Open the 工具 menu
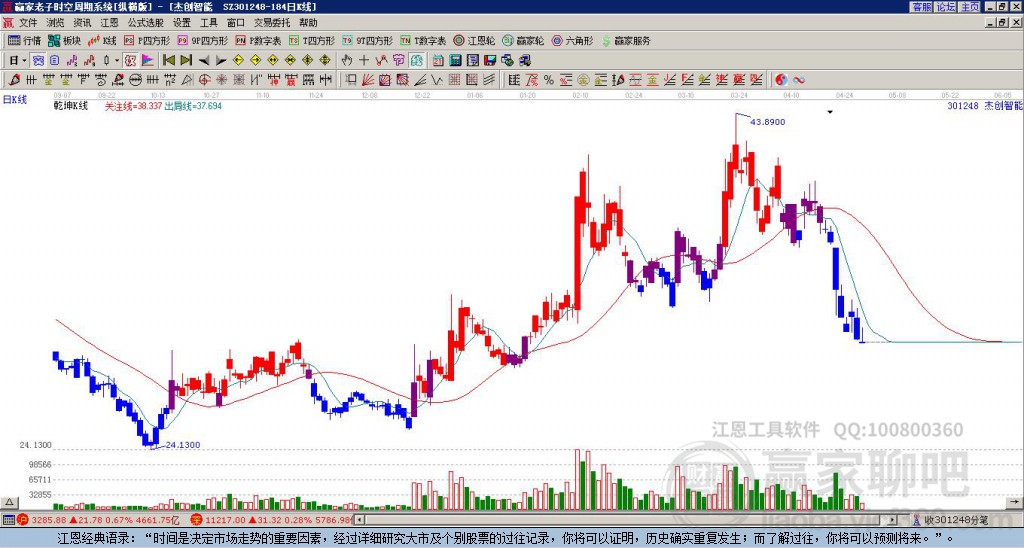The image size is (1024, 548). pos(209,23)
